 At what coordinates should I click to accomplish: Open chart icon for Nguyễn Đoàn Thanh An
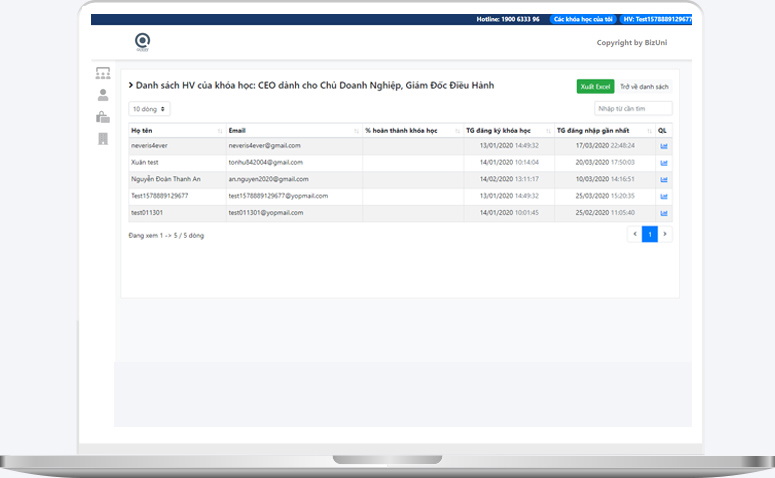[663, 179]
